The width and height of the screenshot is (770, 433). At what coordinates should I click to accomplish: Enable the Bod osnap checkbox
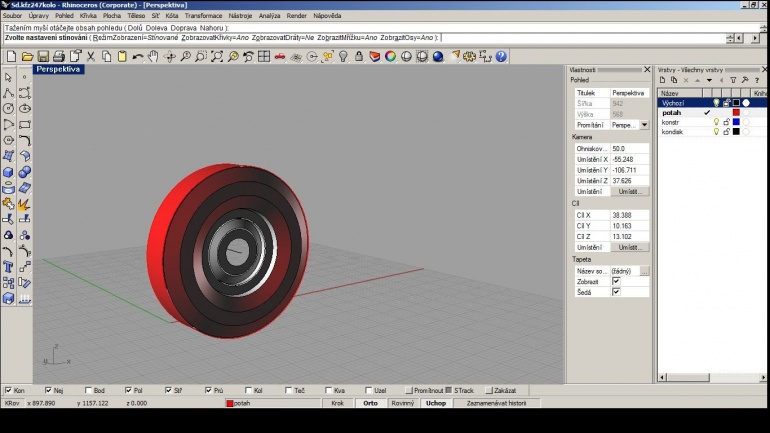click(88, 390)
